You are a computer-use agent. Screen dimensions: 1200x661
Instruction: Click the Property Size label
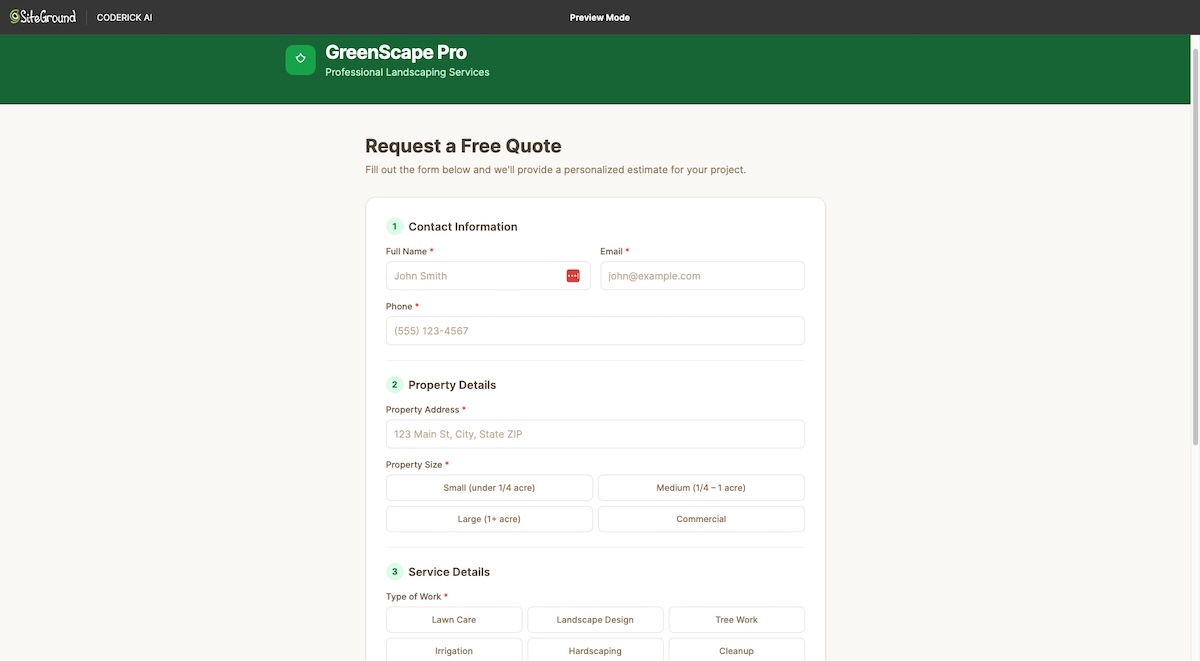[x=417, y=465]
